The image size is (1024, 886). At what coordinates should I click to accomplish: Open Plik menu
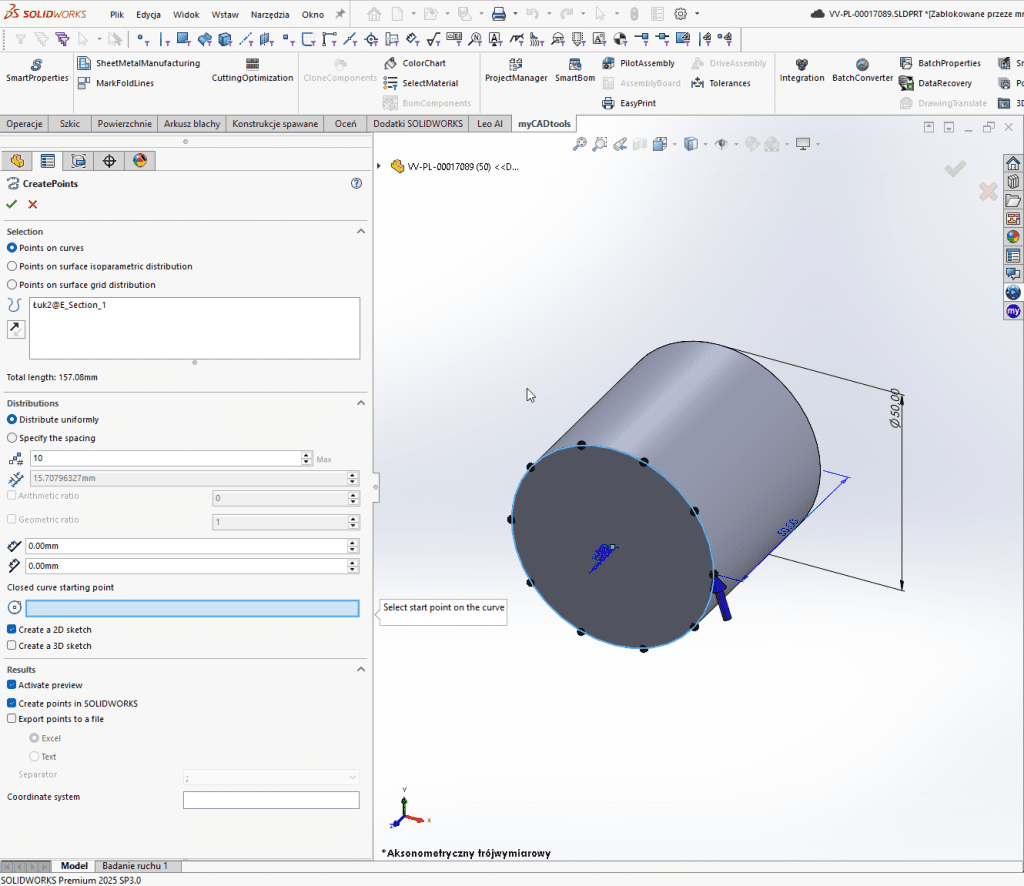click(x=117, y=14)
